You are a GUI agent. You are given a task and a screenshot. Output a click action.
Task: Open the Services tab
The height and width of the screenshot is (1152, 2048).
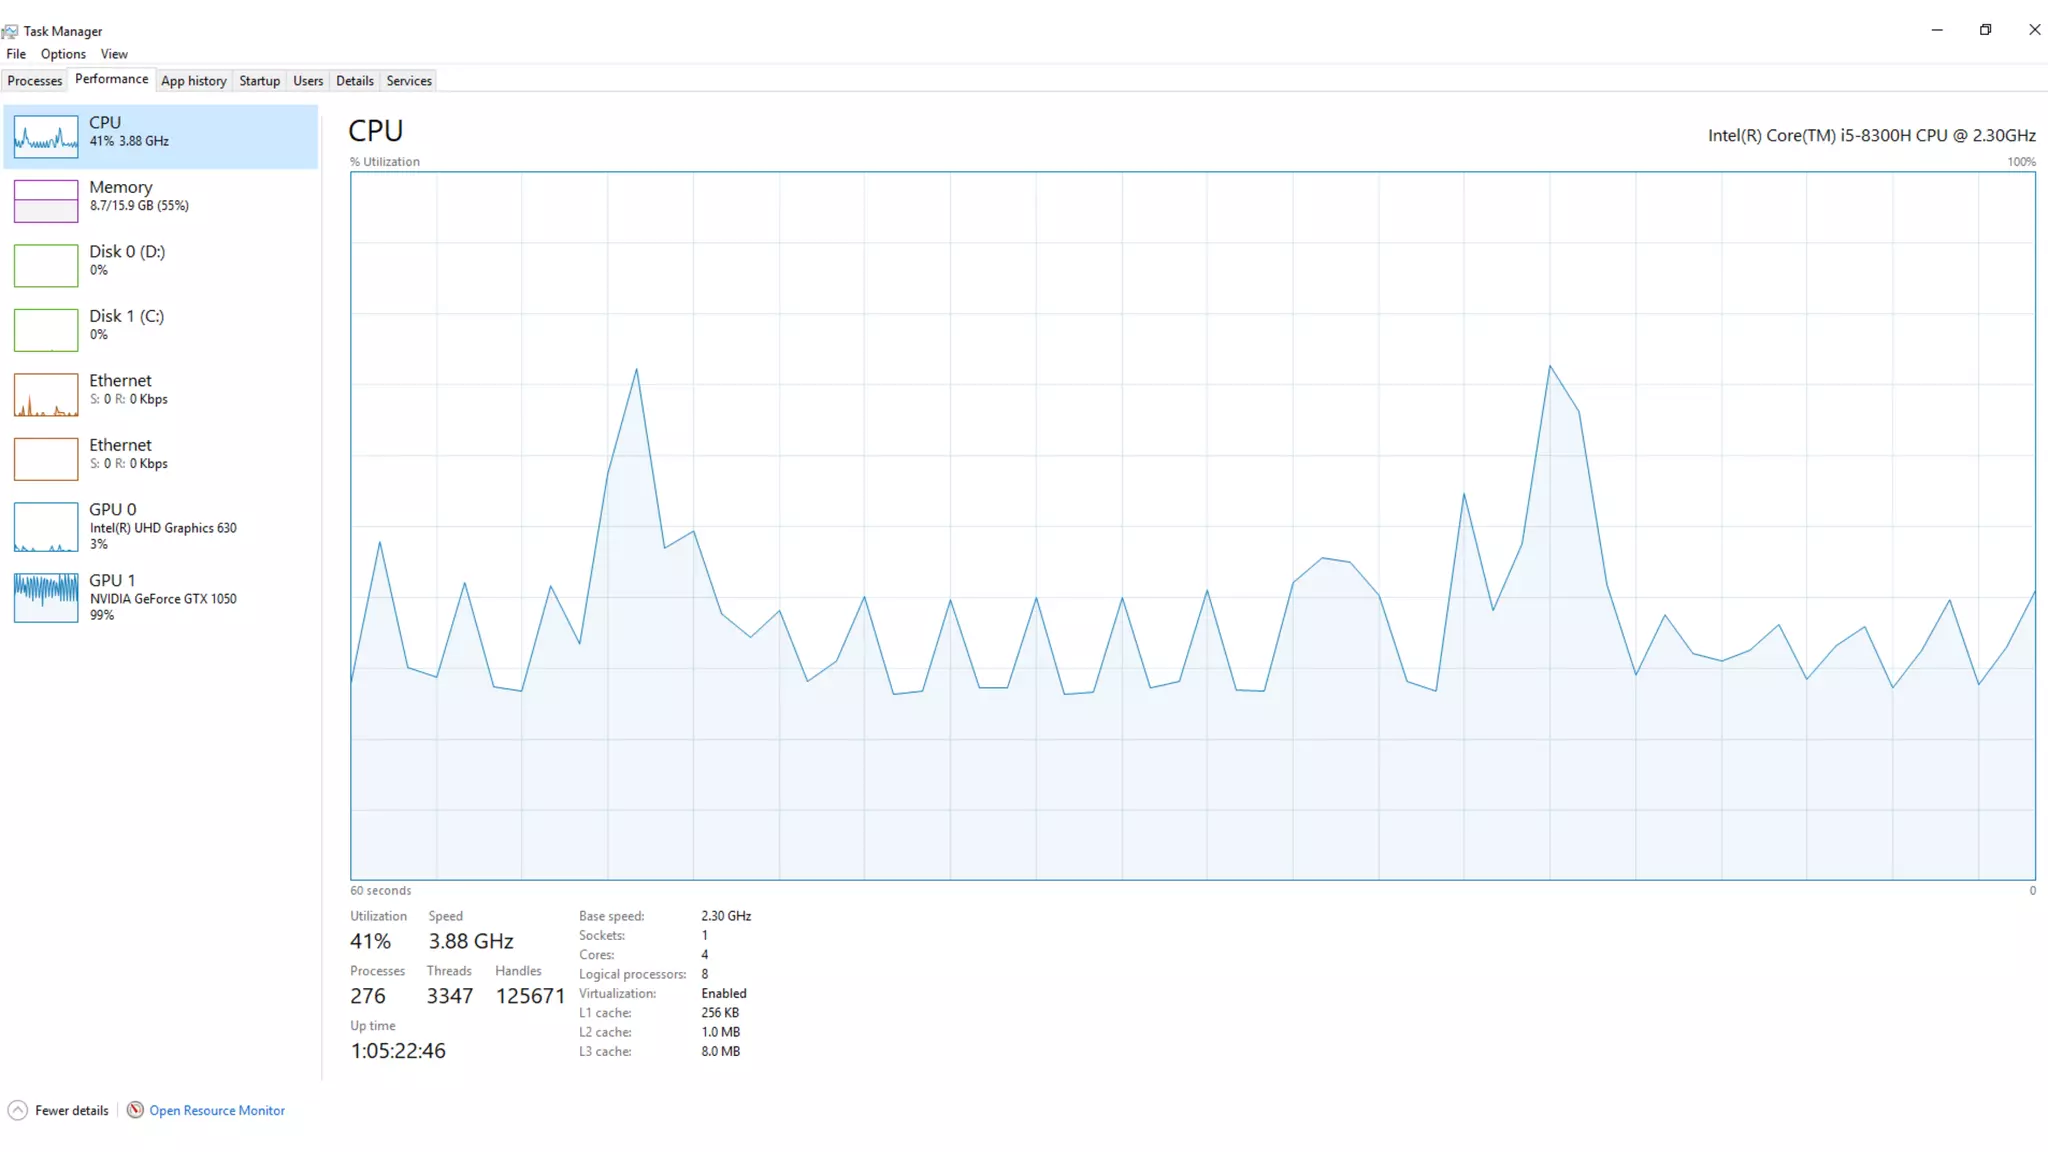click(409, 81)
